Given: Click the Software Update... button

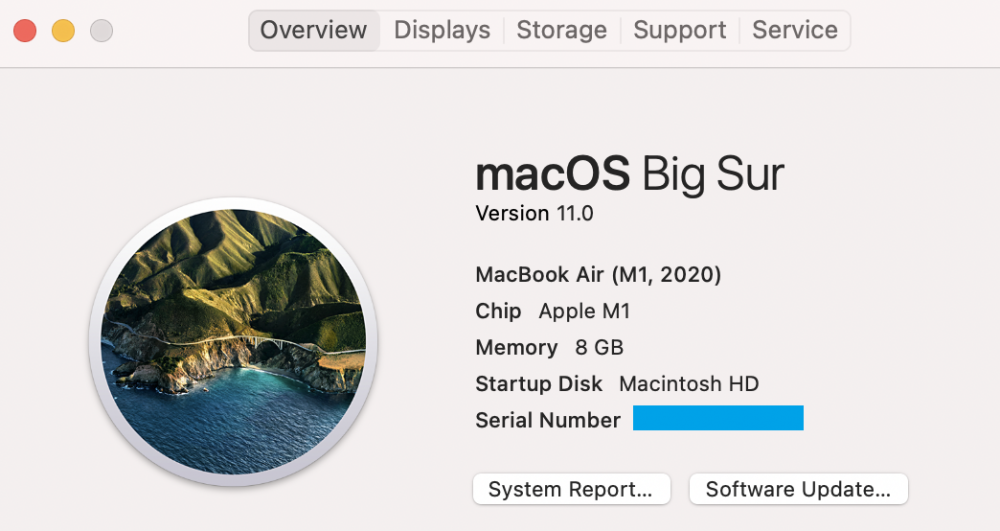Looking at the screenshot, I should tap(798, 489).
